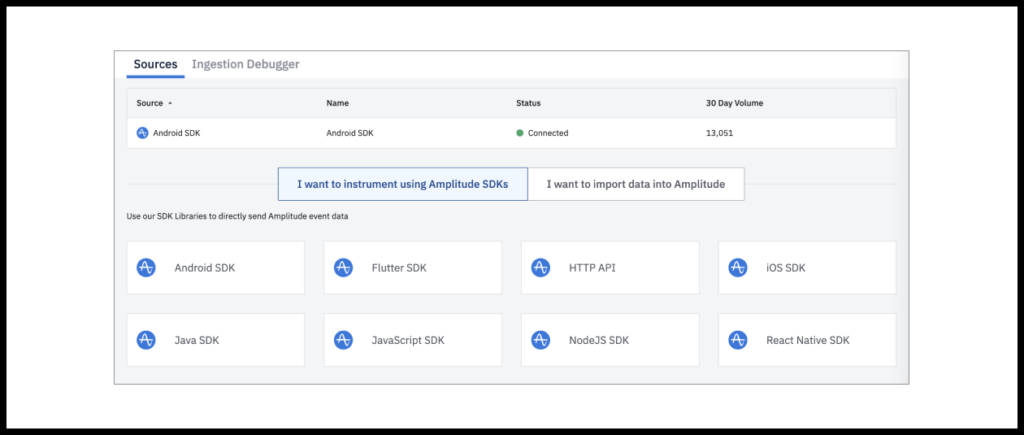This screenshot has width=1024, height=435.
Task: Click the Flutter SDK card's Amplitude icon
Action: coord(344,268)
